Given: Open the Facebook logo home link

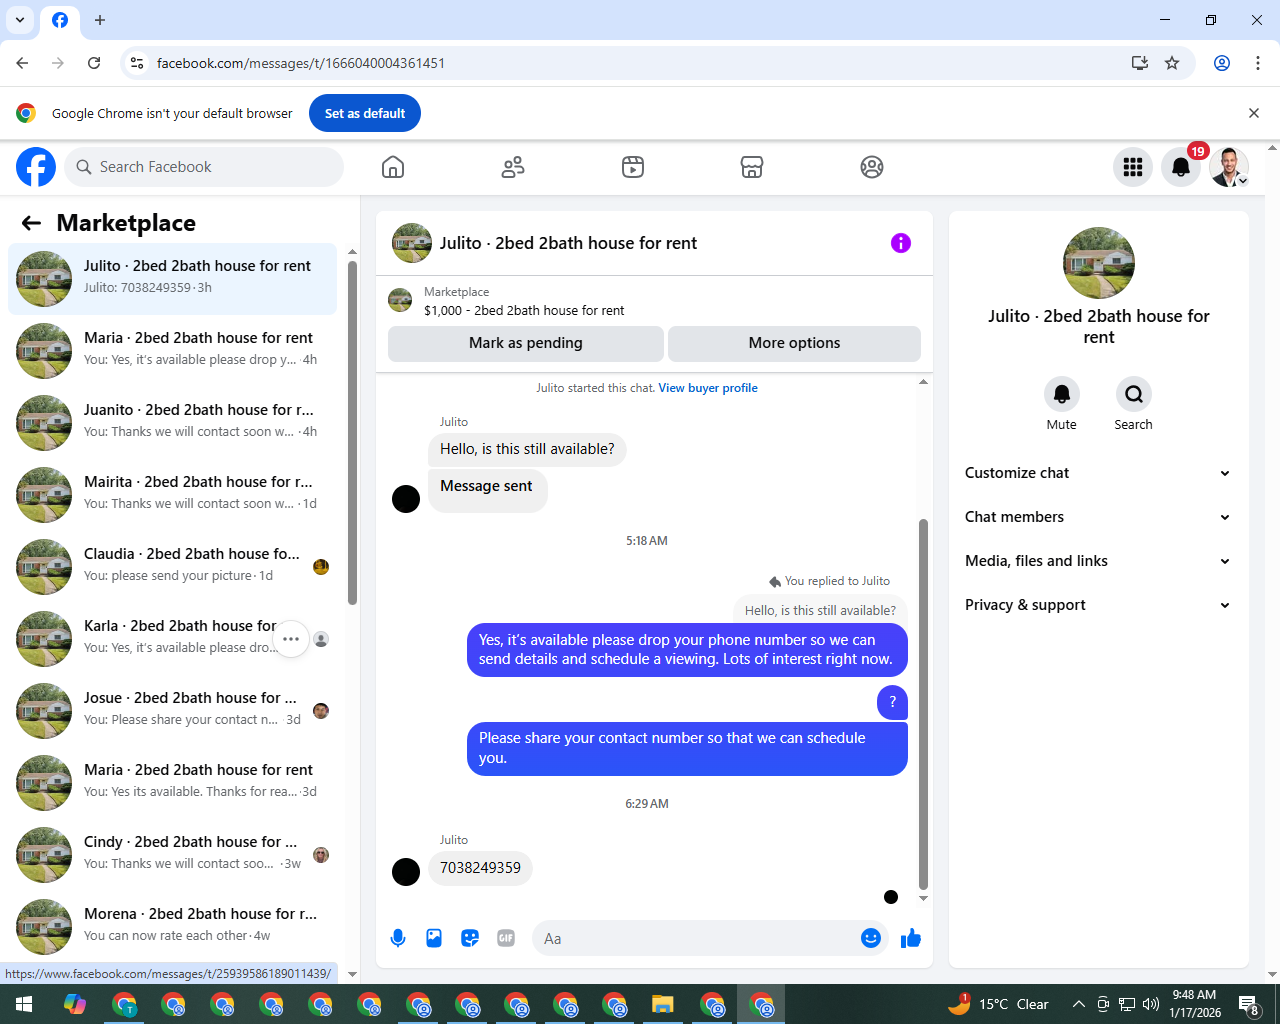Looking at the screenshot, I should point(36,167).
